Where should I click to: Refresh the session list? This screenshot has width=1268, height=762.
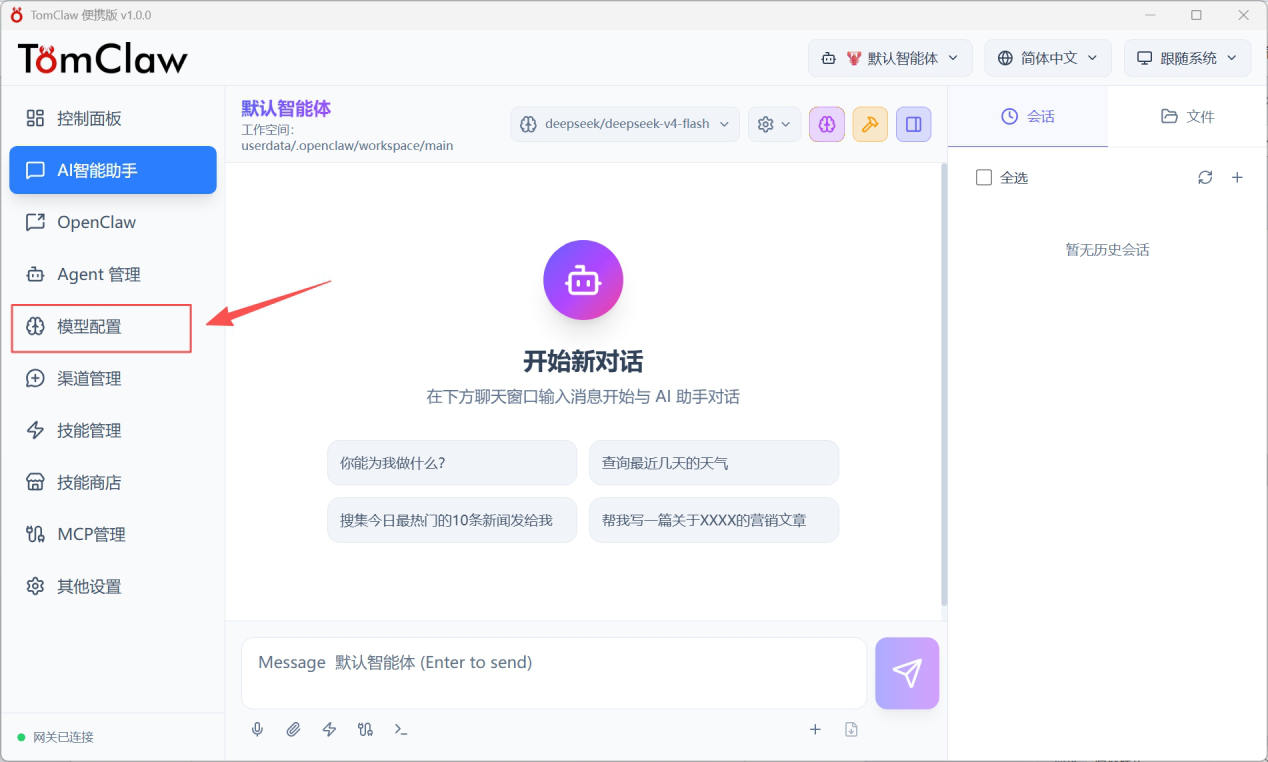pos(1205,177)
